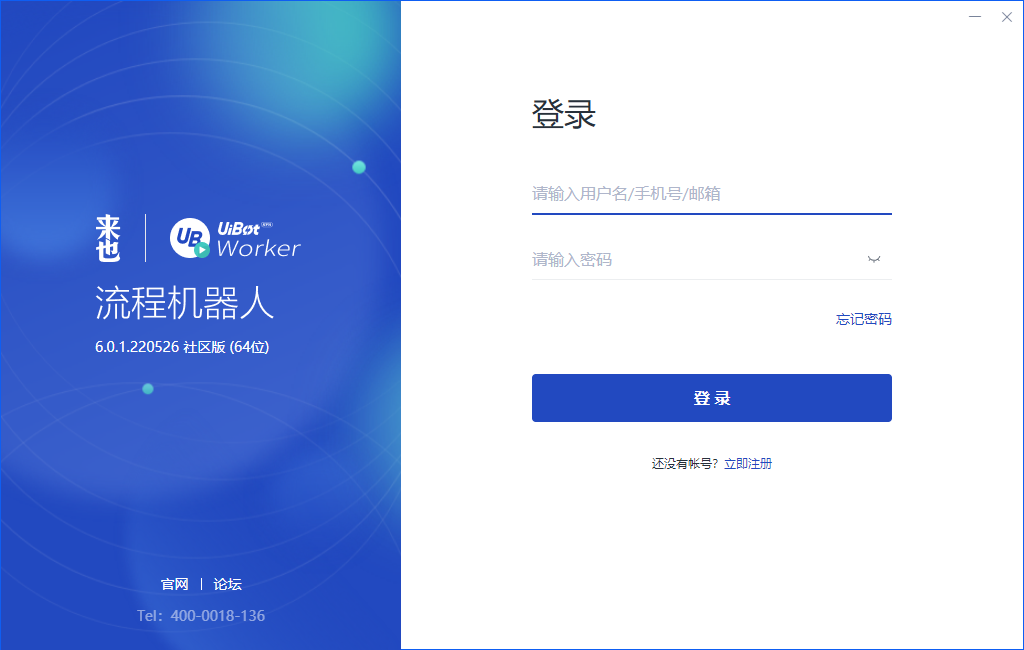
Task: Visit the 论坛 forum link
Action: coord(228,584)
